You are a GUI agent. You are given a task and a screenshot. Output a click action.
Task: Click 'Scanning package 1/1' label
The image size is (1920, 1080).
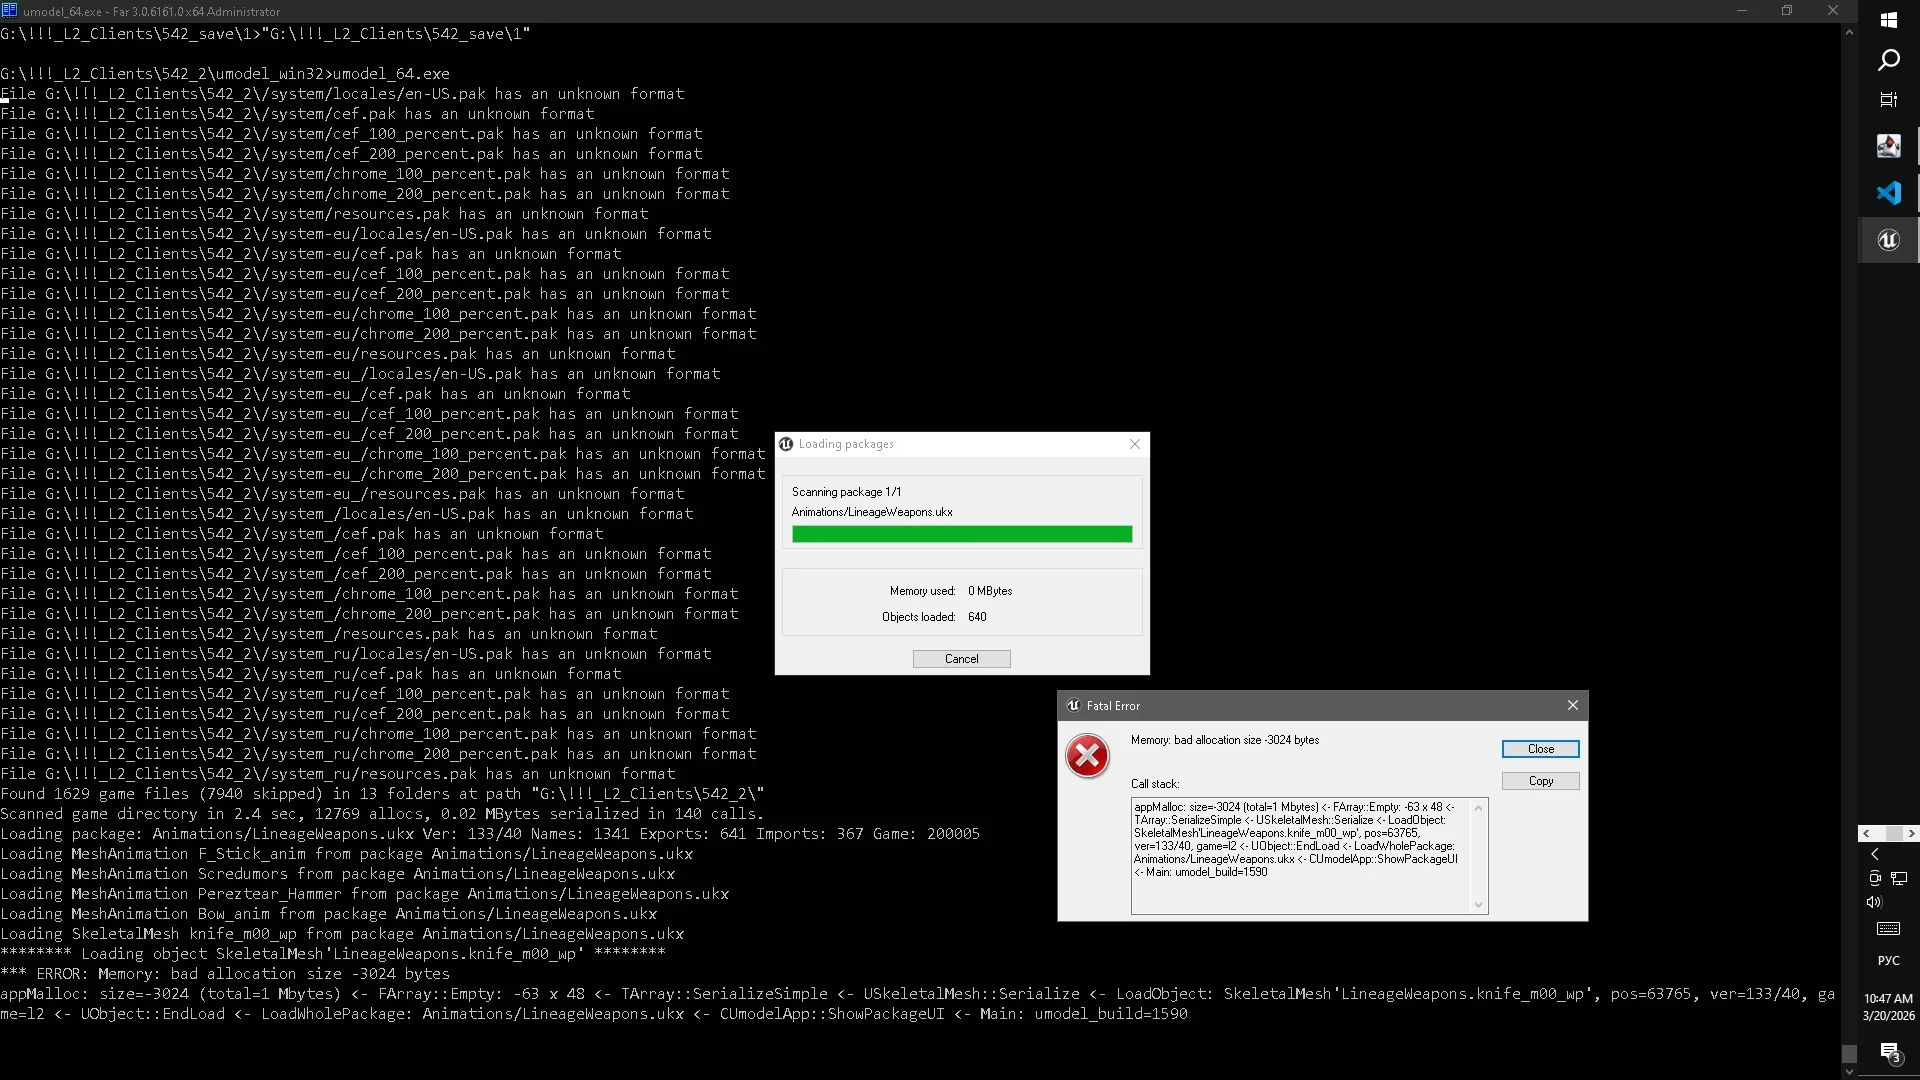[846, 492]
